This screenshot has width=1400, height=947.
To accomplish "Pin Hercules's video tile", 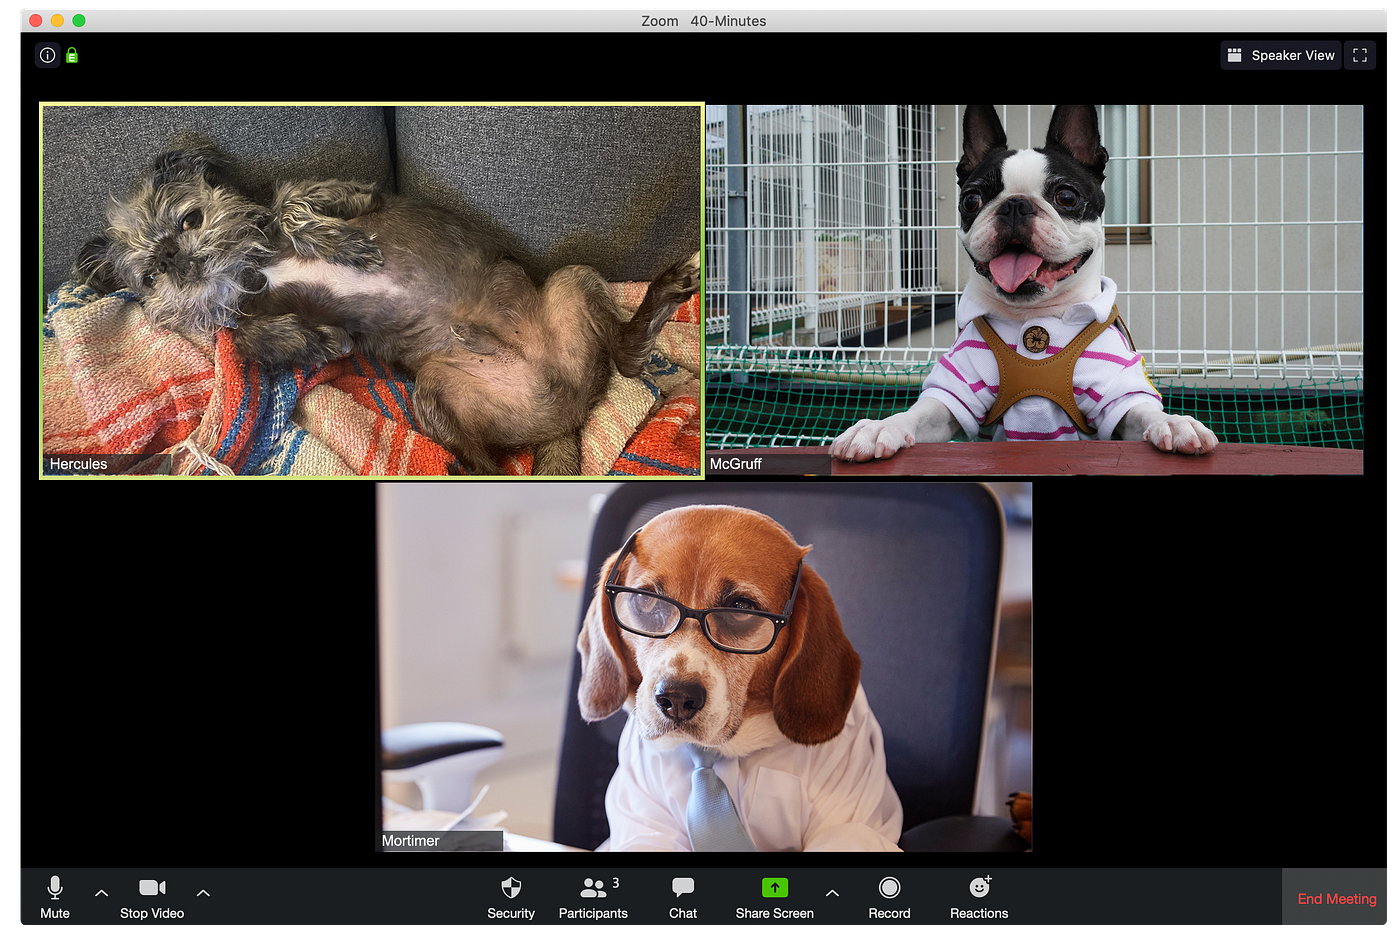I will (x=371, y=290).
